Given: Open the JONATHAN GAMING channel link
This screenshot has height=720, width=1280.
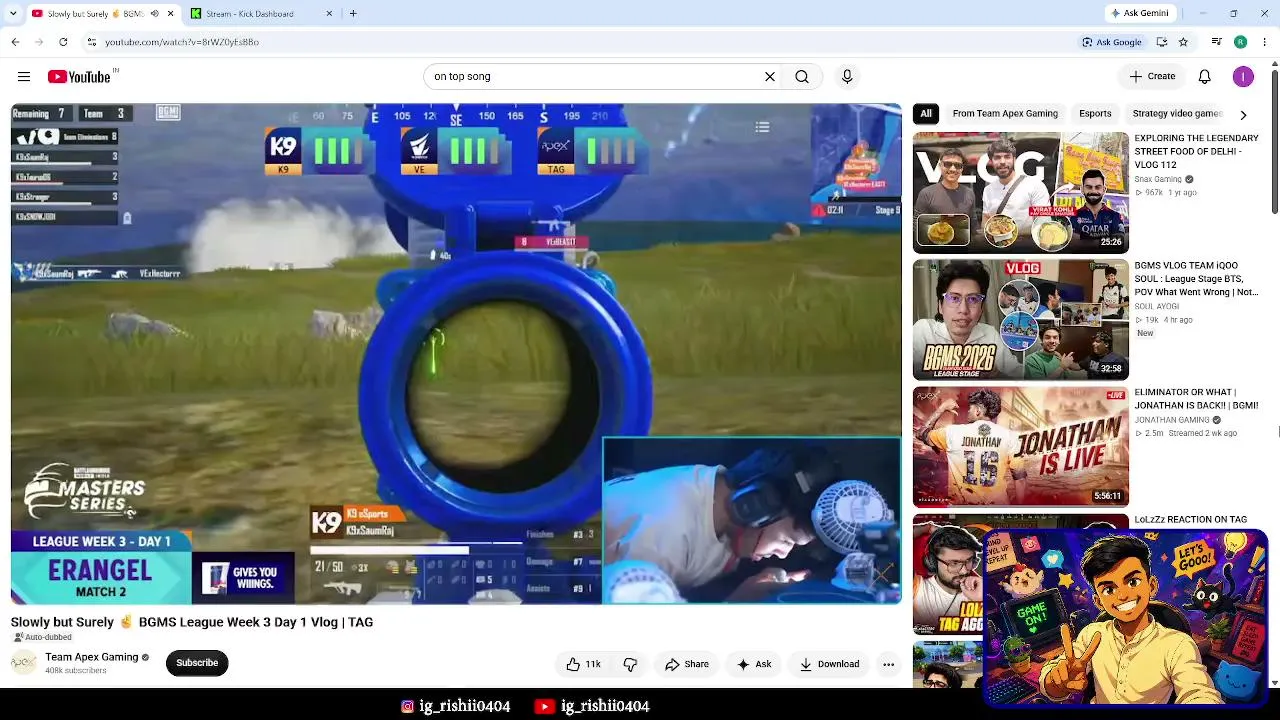Looking at the screenshot, I should (1172, 420).
